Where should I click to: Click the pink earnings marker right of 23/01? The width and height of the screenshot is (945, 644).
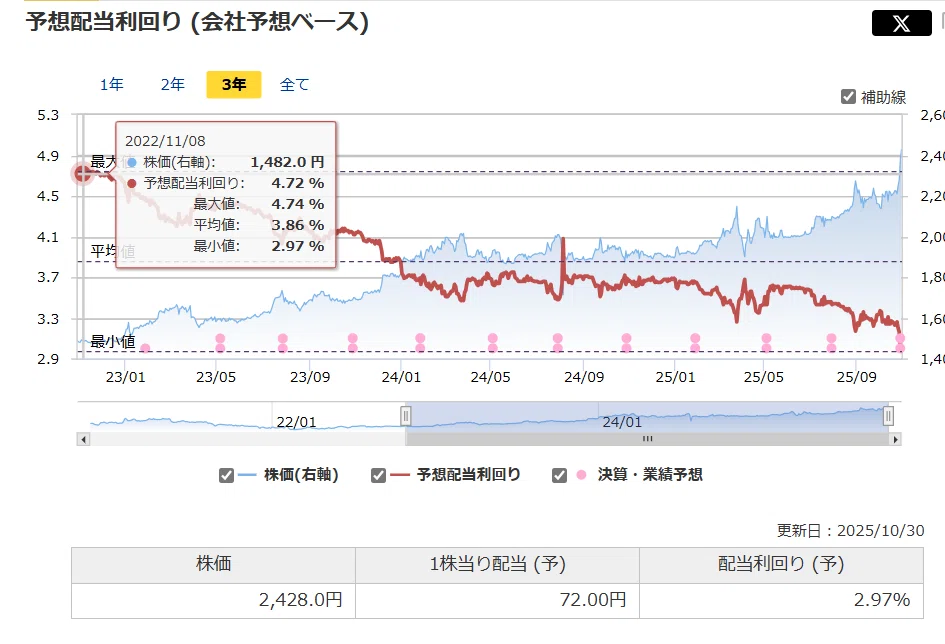click(145, 348)
